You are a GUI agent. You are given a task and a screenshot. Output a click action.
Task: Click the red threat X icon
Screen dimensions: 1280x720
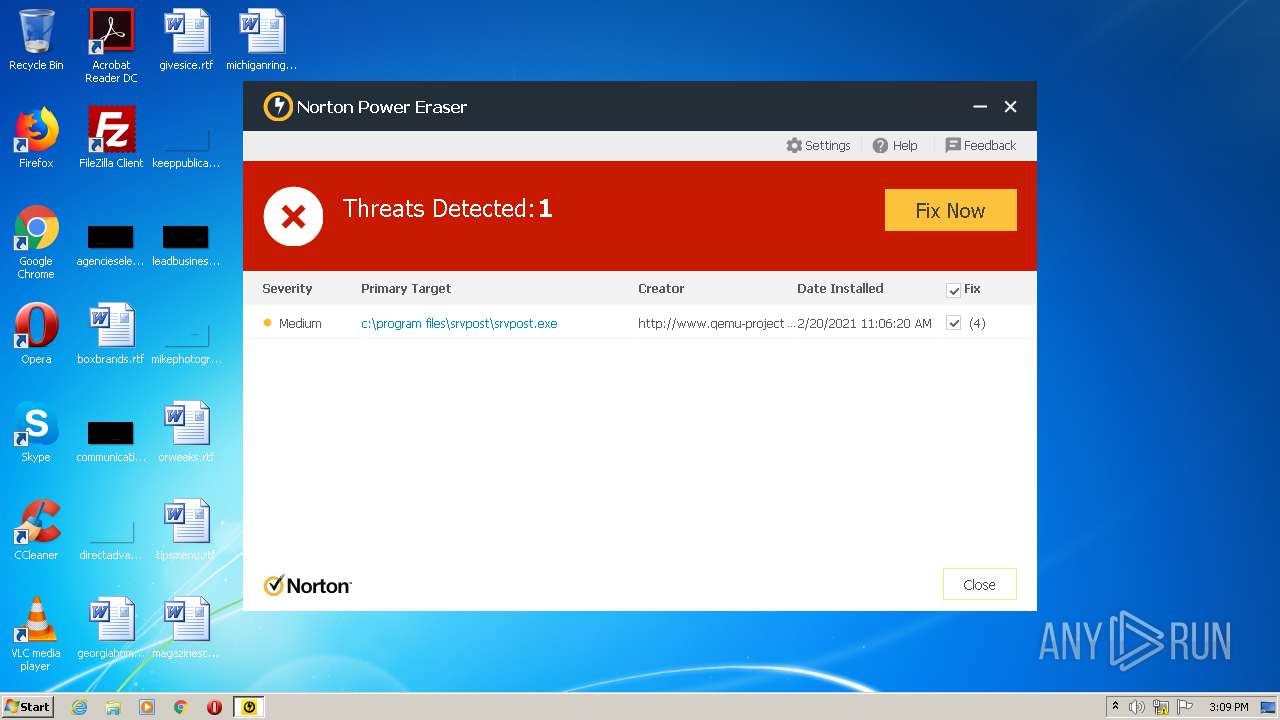point(293,216)
